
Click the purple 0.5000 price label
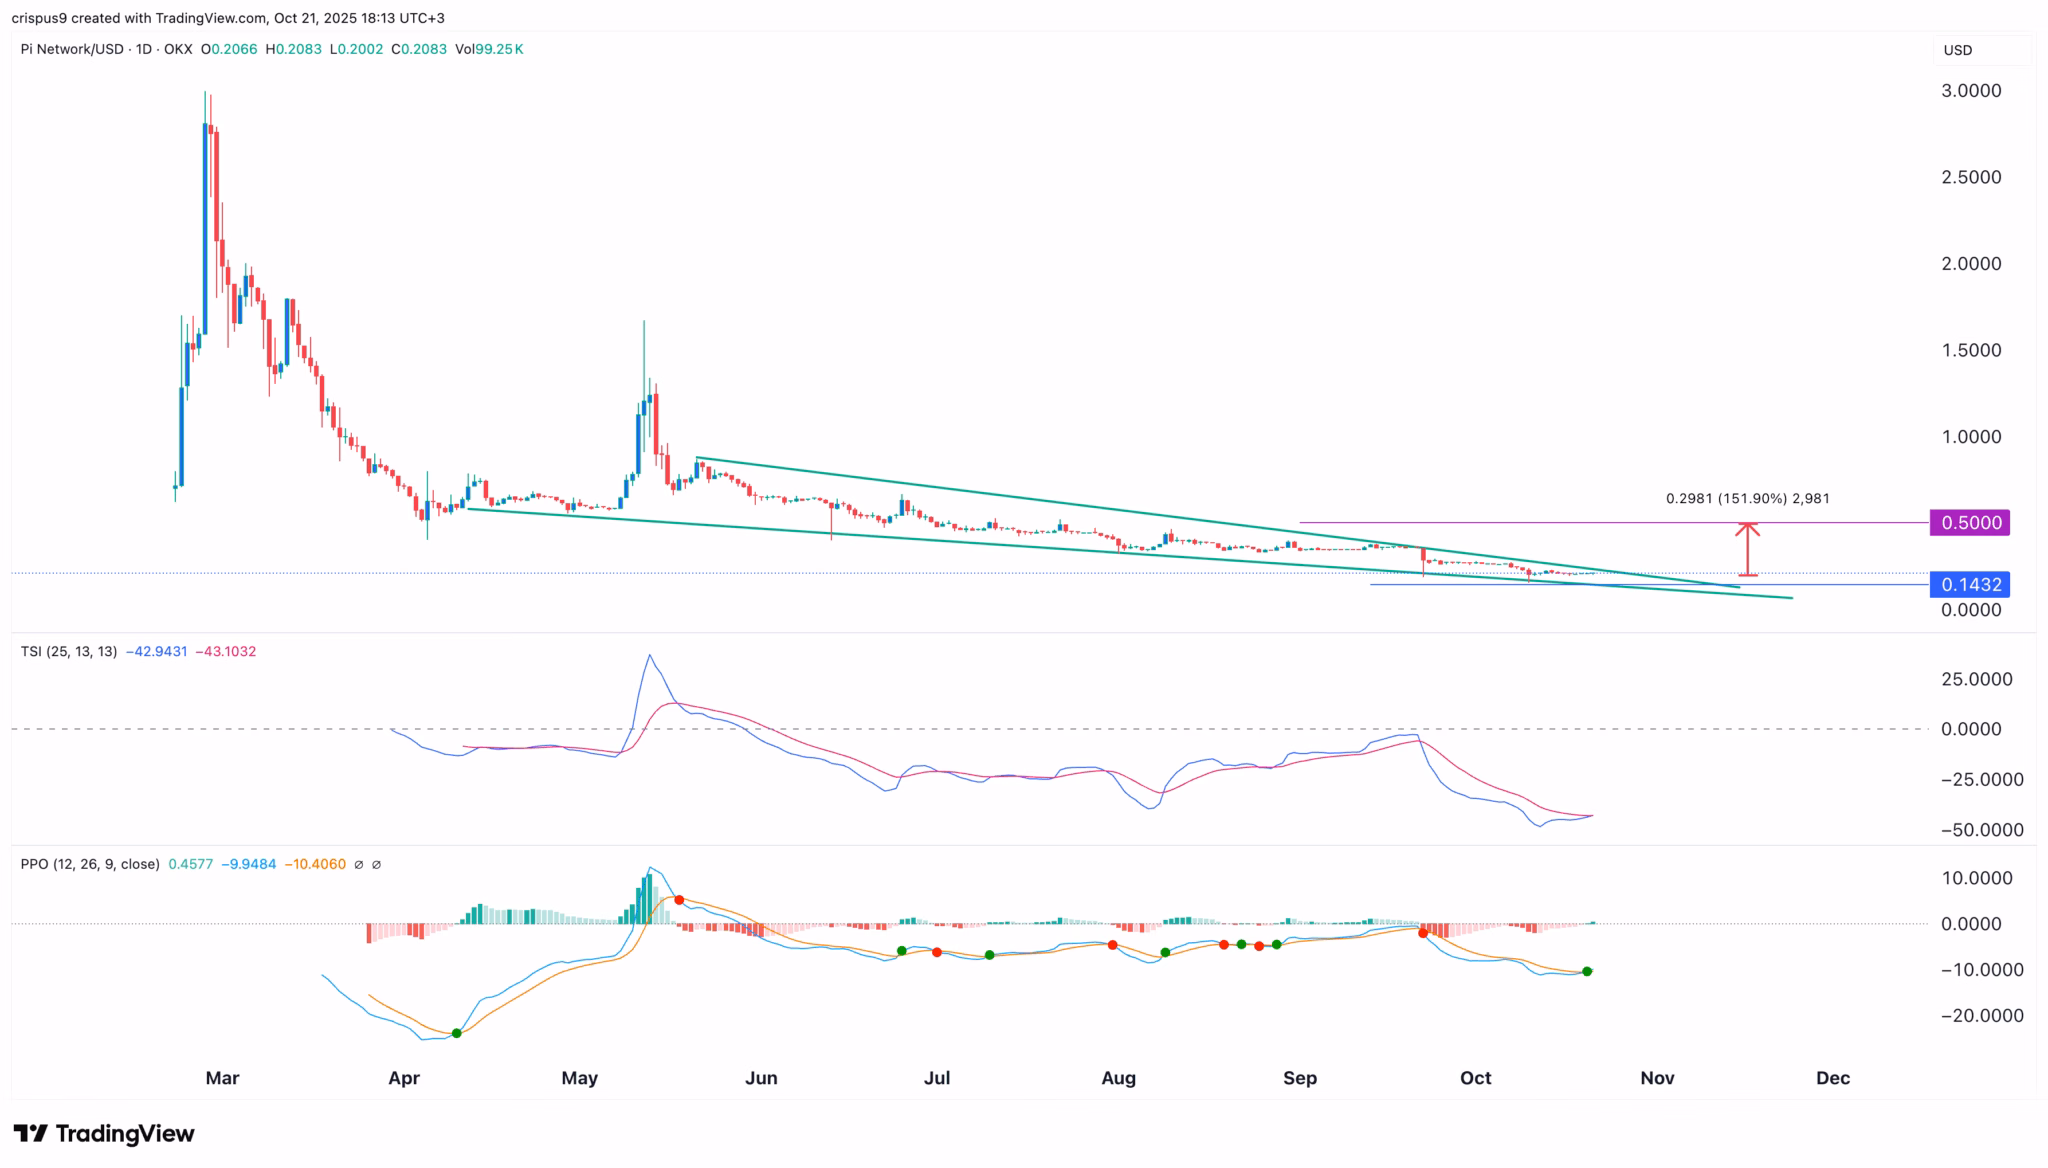click(x=1970, y=523)
